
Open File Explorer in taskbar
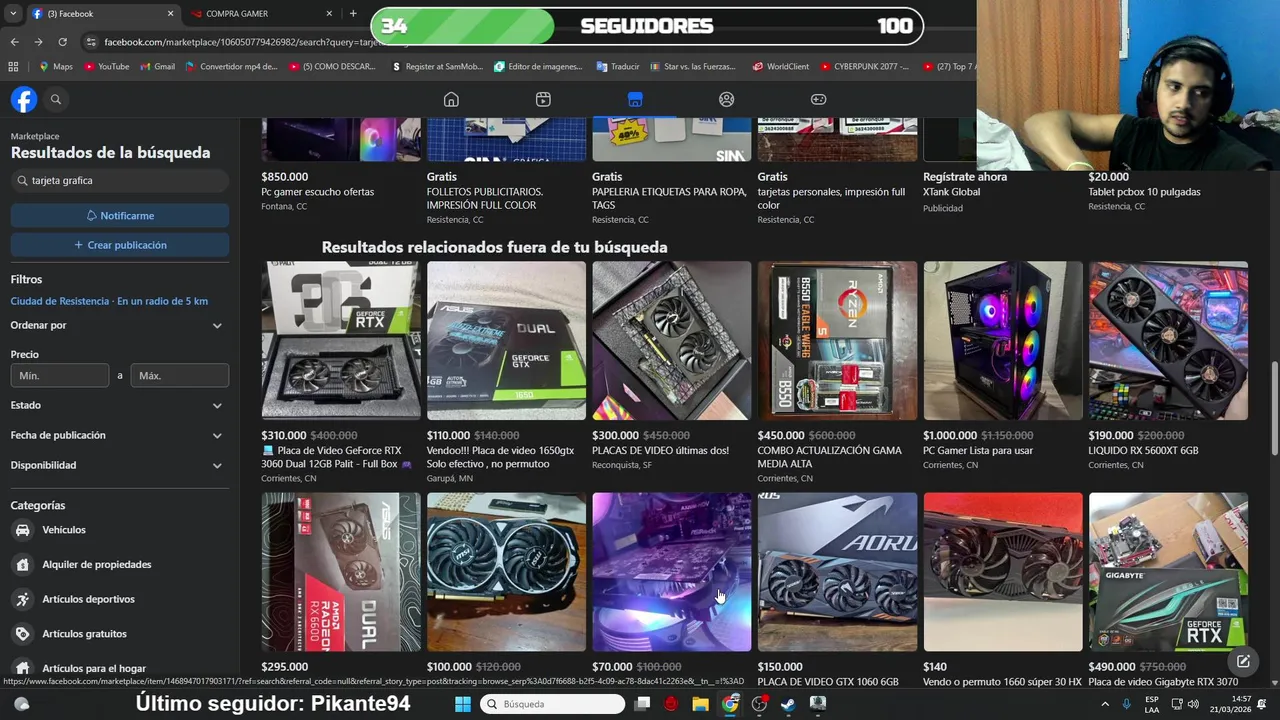700,704
